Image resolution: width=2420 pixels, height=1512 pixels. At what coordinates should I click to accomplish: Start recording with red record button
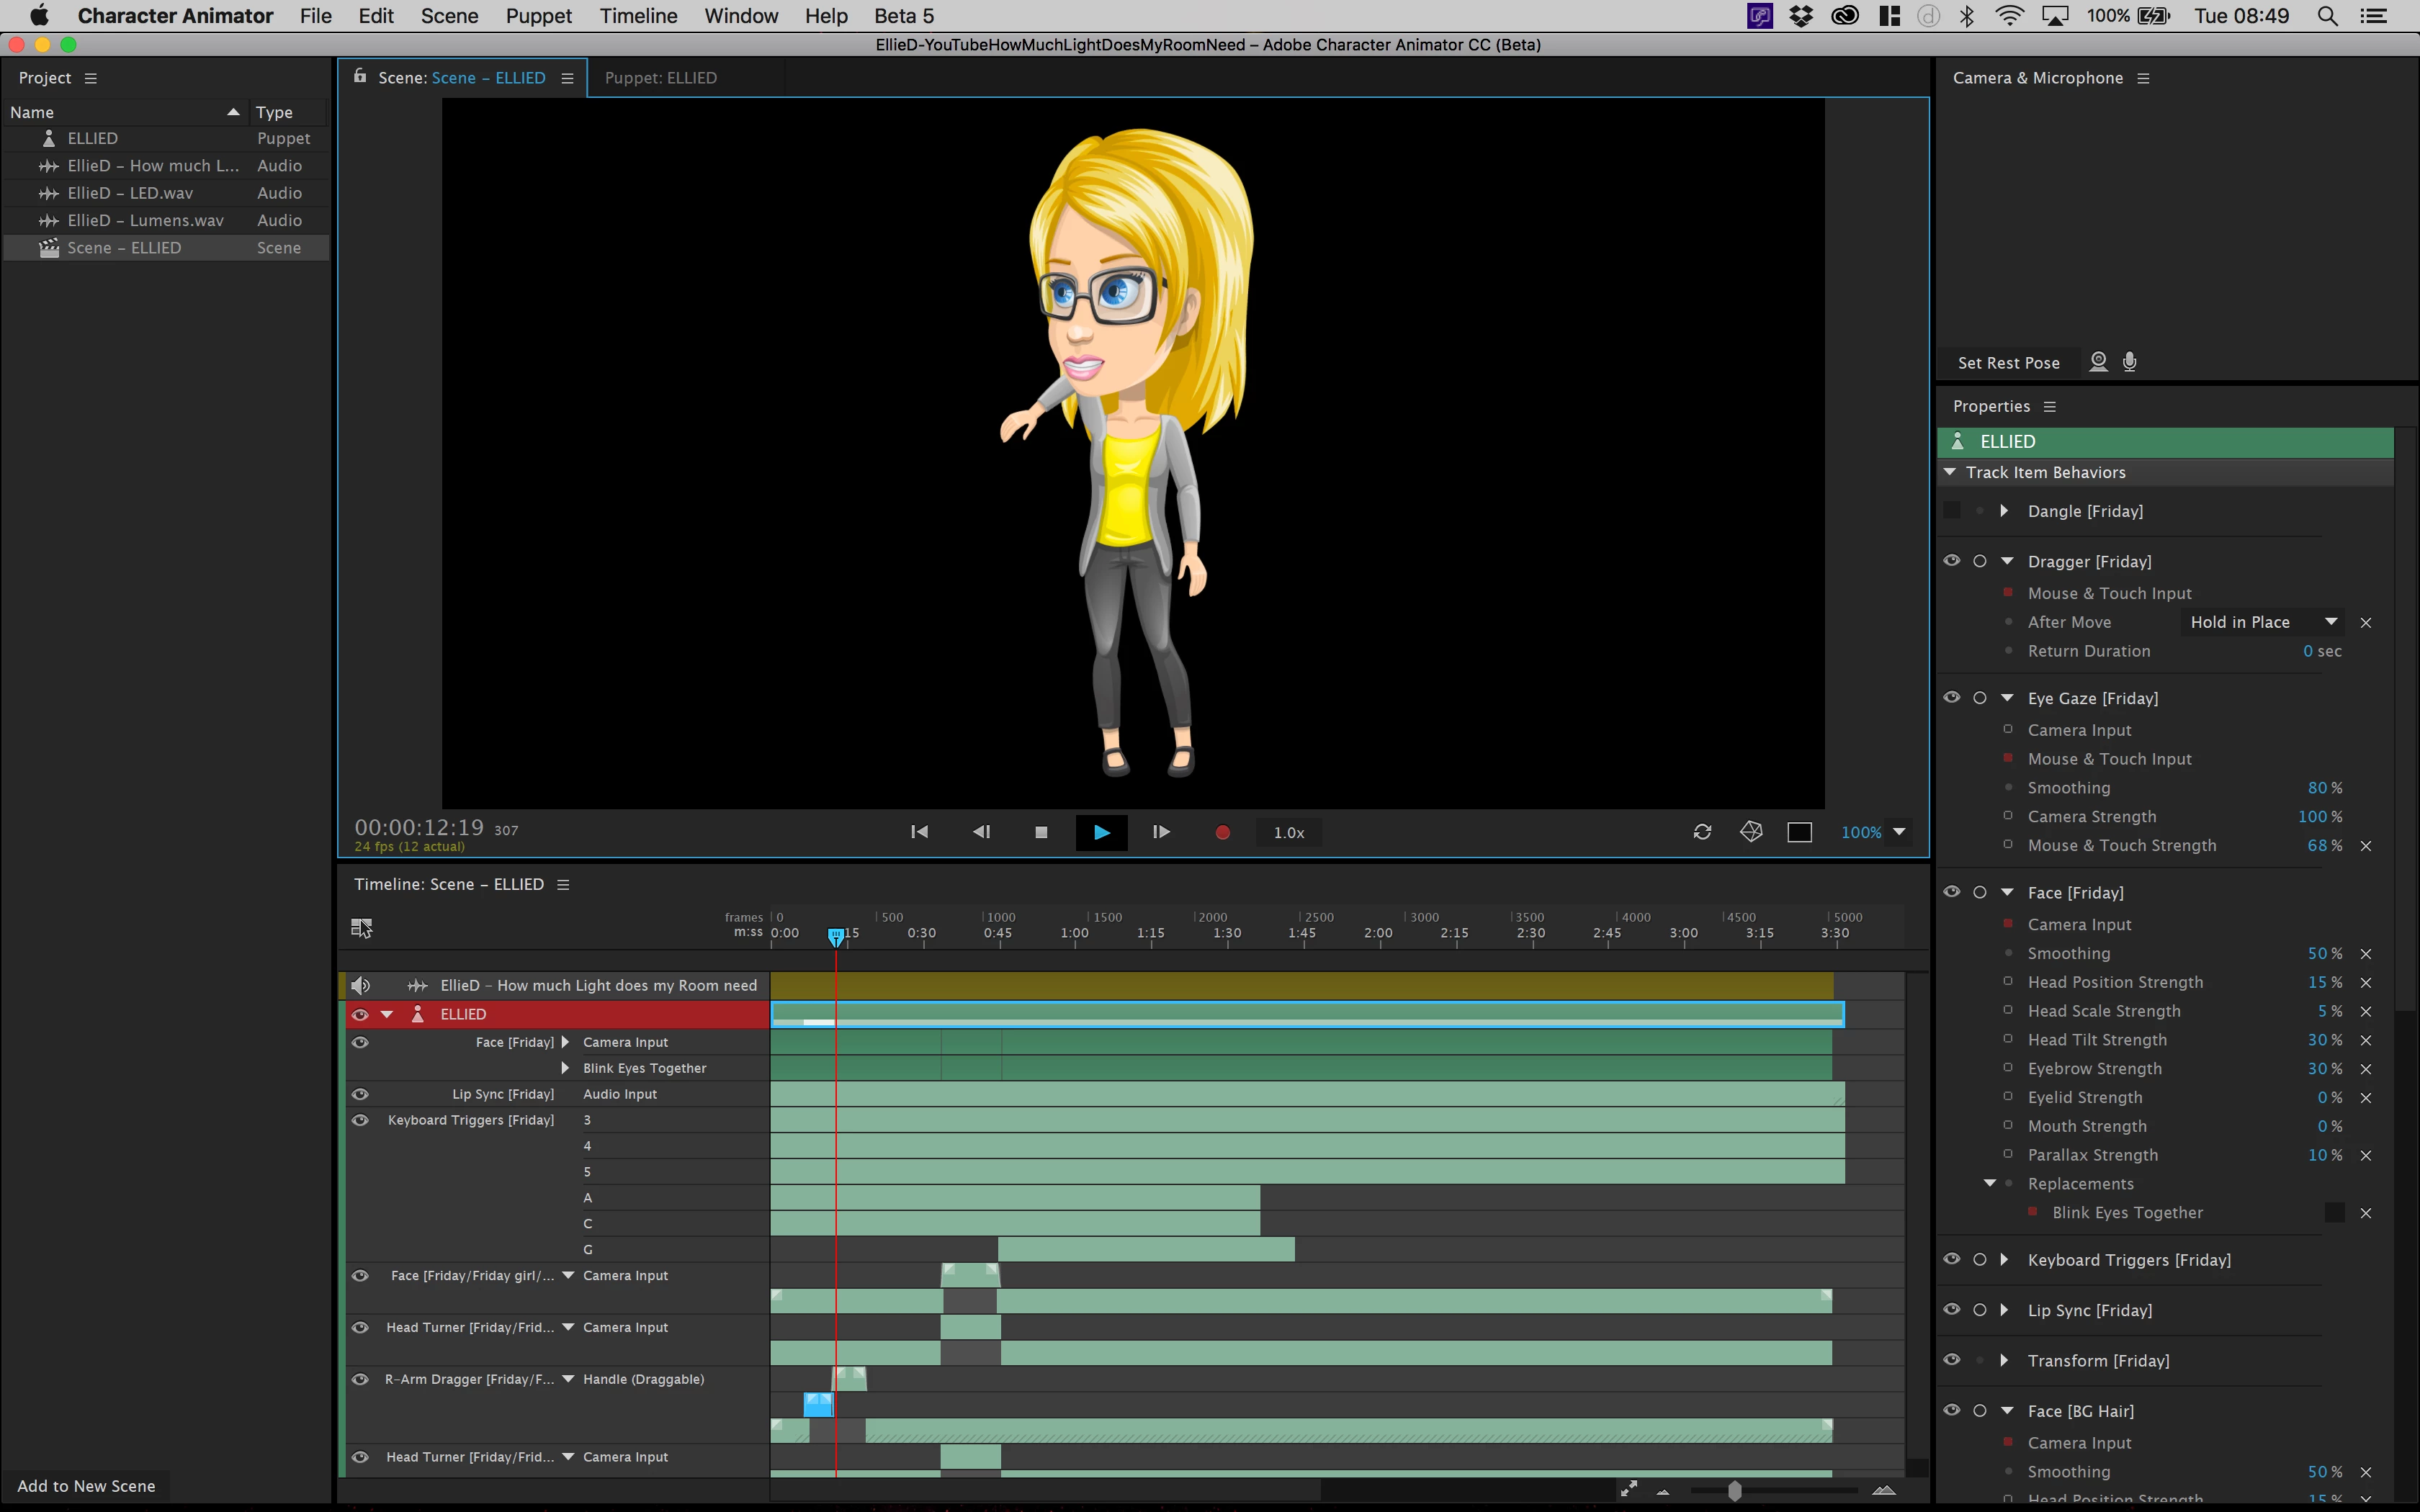[1222, 832]
